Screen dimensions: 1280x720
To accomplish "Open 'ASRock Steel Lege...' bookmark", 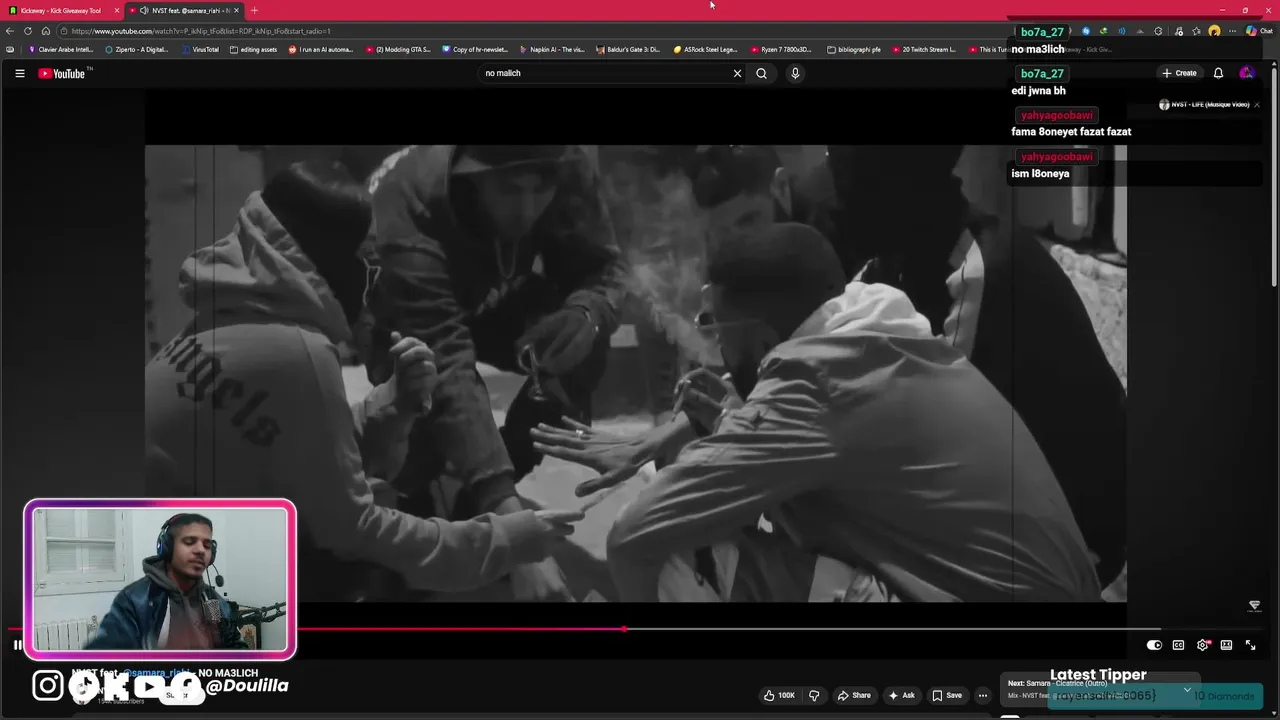I will click(706, 49).
